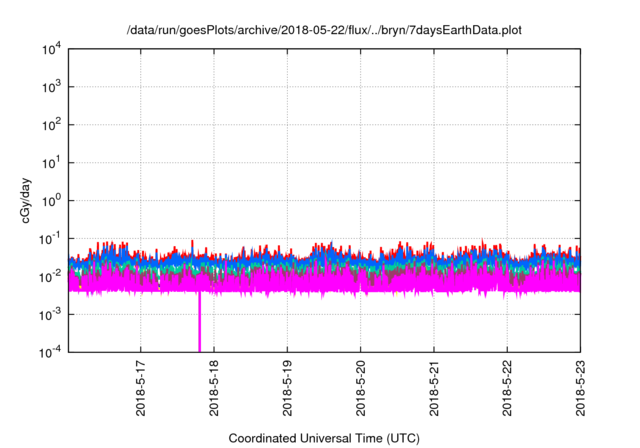Click the 10^4 y-axis tick label

click(51, 49)
